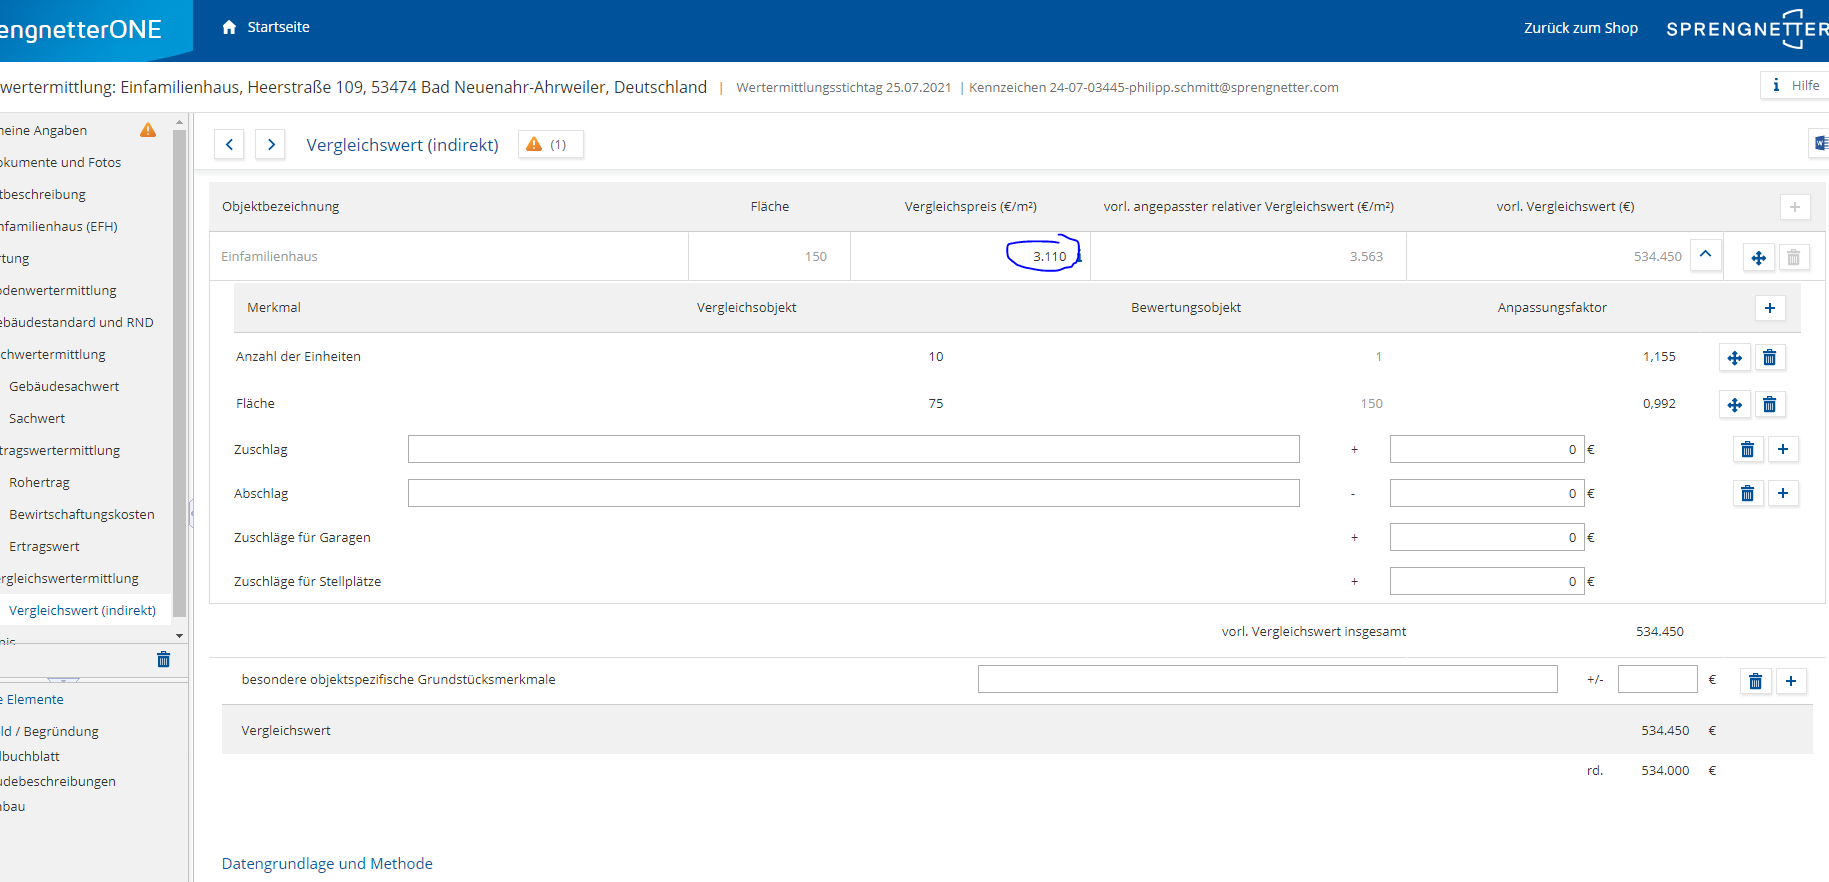Delete the Anzahl der Einheiten row
The height and width of the screenshot is (882, 1829).
point(1769,358)
